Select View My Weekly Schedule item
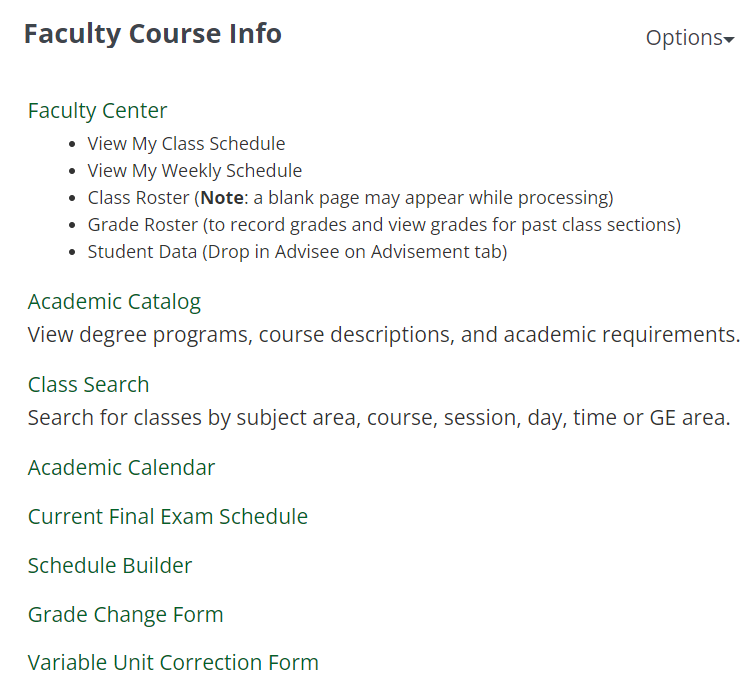 [194, 171]
